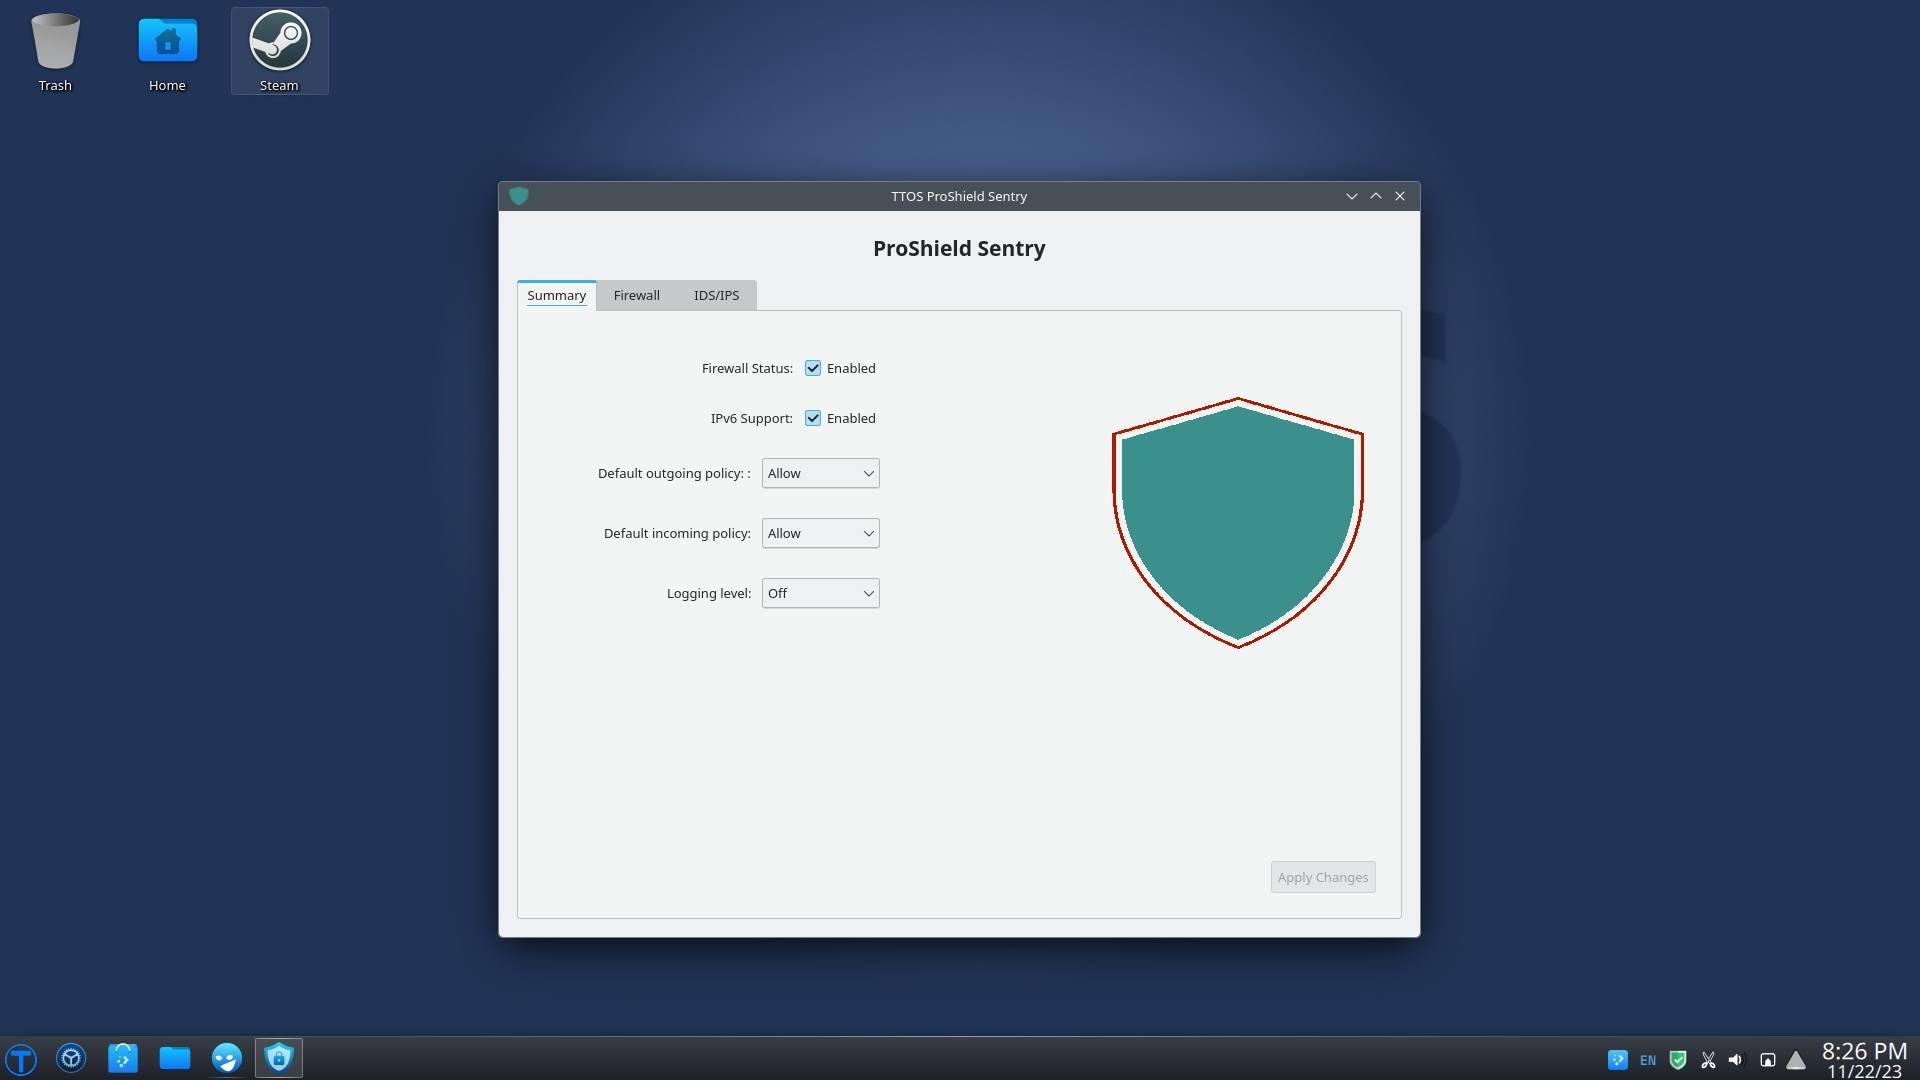1920x1080 pixels.
Task: Click the green shield tray icon
Action: pyautogui.click(x=1678, y=1060)
